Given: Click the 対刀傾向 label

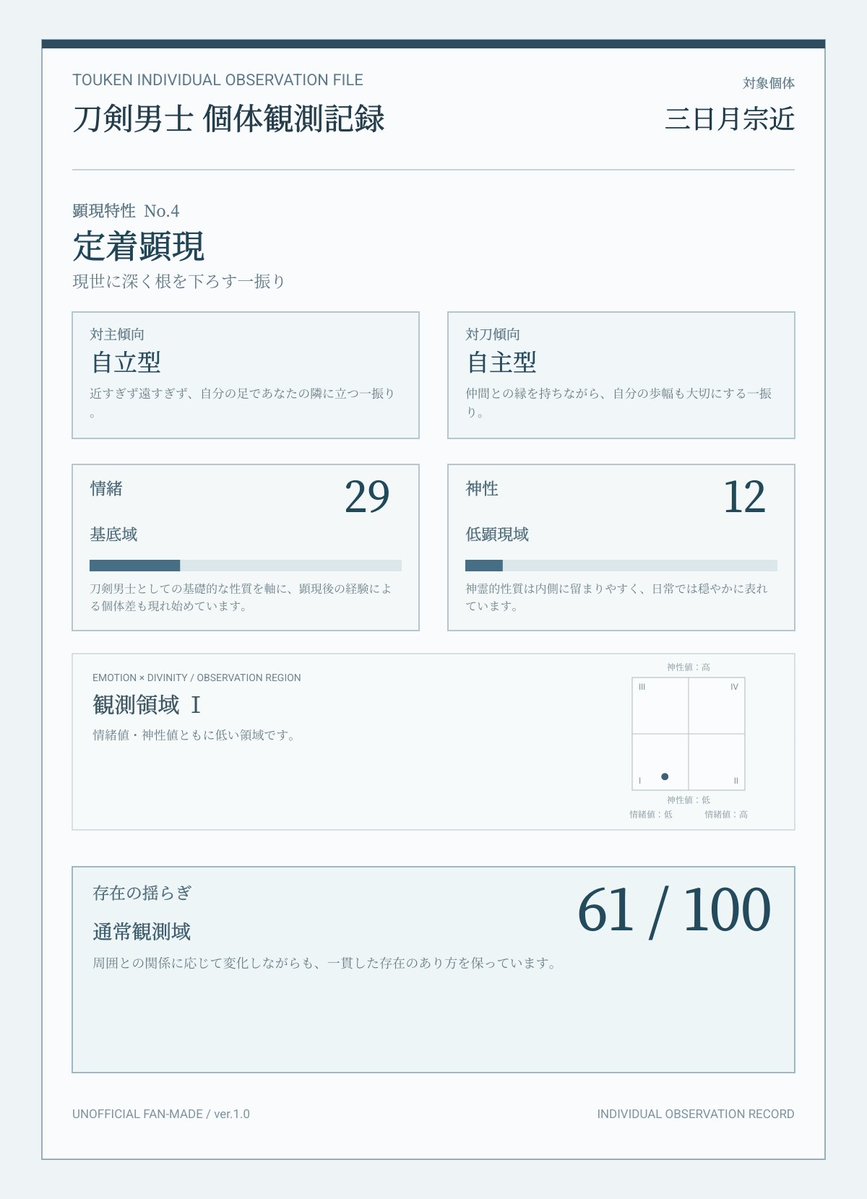Looking at the screenshot, I should point(492,334).
